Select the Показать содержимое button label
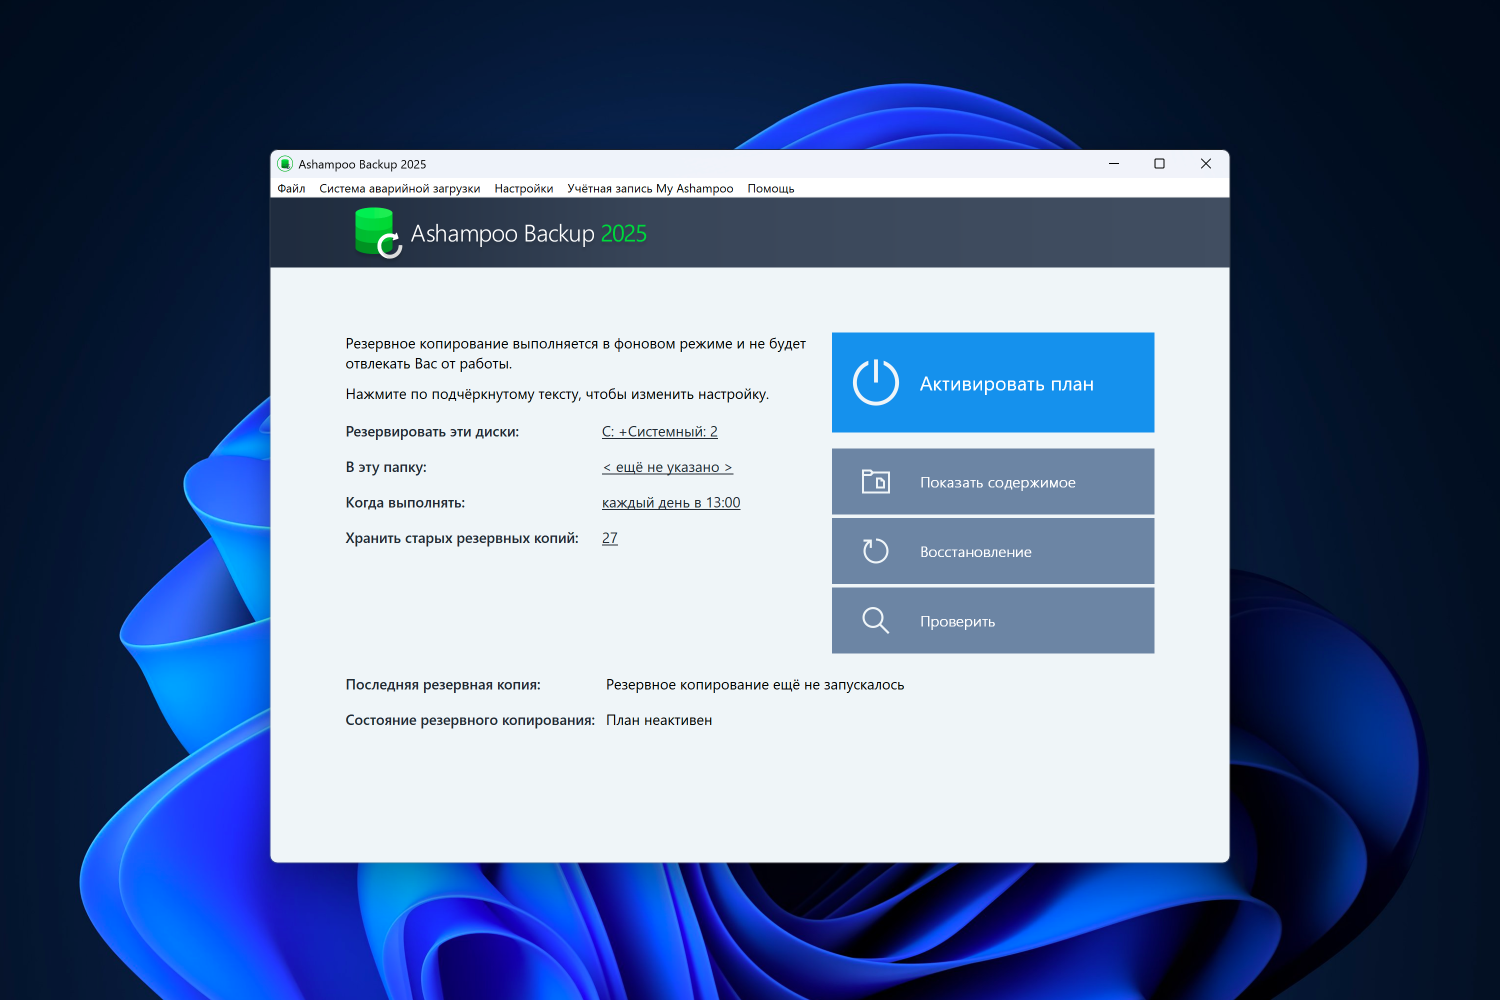The height and width of the screenshot is (1000, 1500). pos(998,482)
